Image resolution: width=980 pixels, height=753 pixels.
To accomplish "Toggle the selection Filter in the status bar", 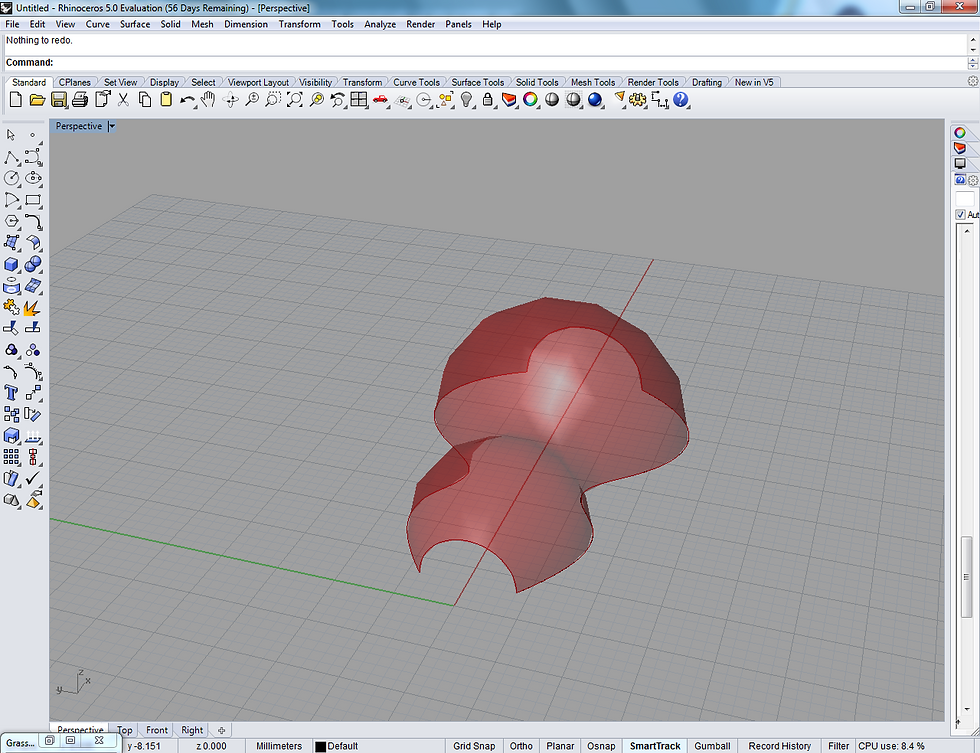I will coord(839,746).
